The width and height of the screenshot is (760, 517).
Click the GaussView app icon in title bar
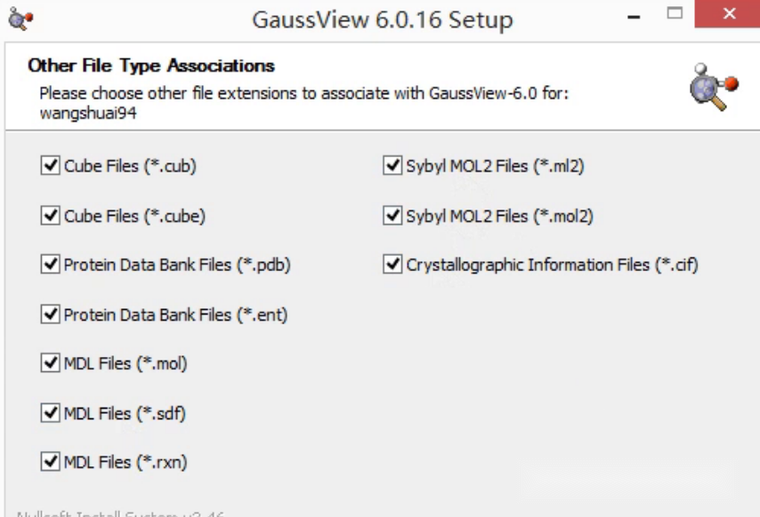[20, 19]
